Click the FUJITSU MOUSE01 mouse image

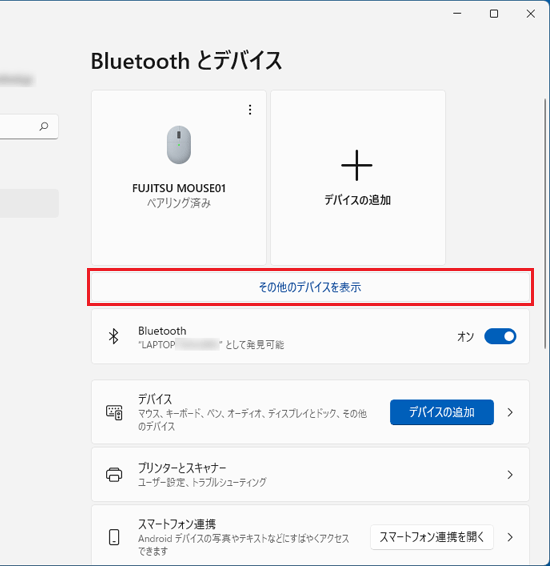click(179, 145)
